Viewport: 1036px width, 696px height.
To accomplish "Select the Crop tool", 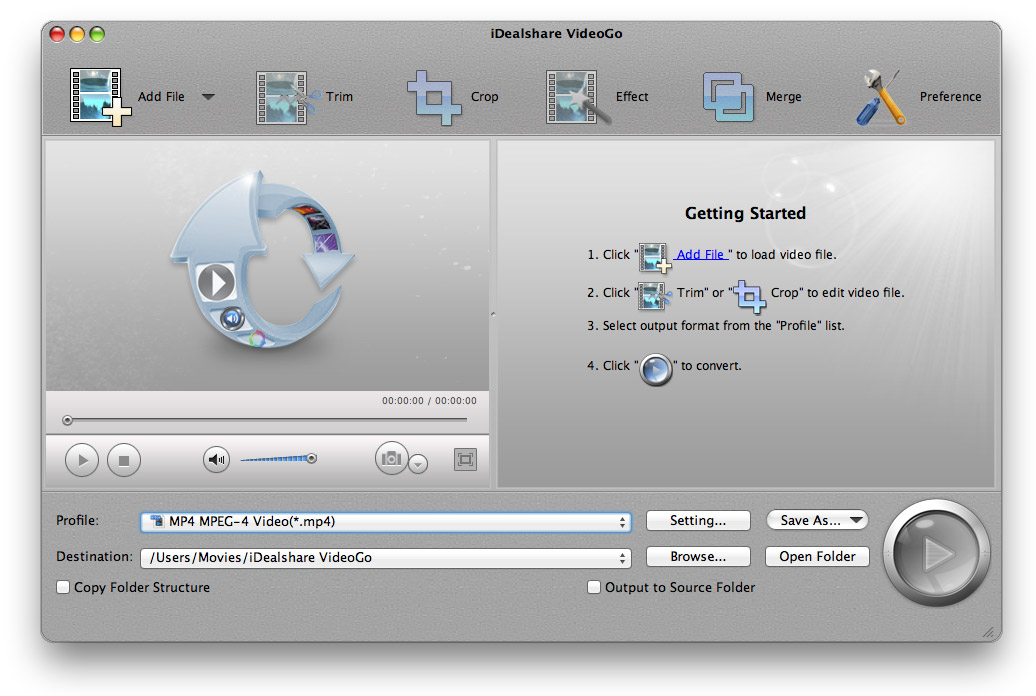I will point(434,97).
